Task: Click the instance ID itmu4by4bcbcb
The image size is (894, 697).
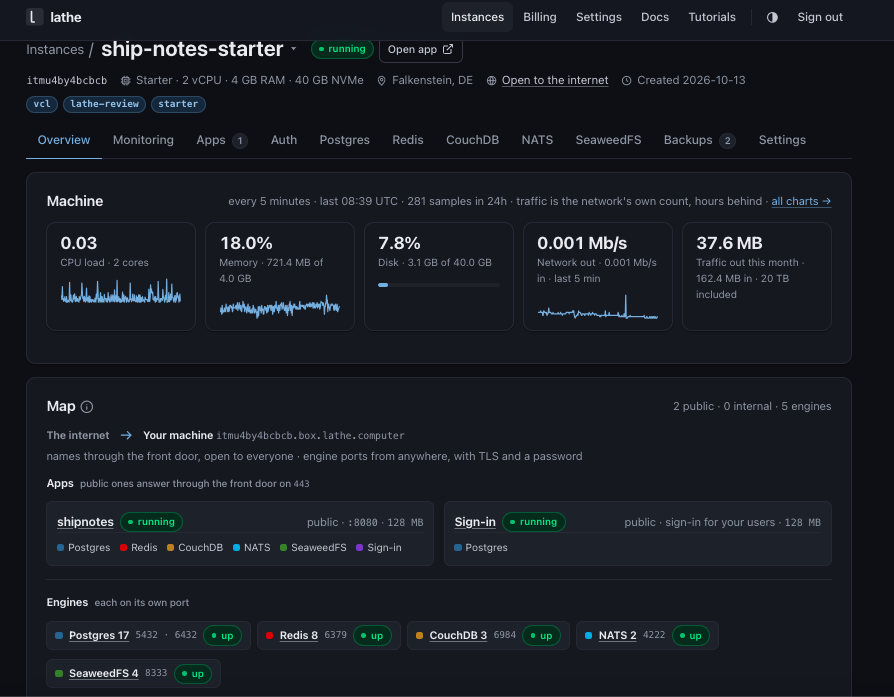Action: (67, 80)
